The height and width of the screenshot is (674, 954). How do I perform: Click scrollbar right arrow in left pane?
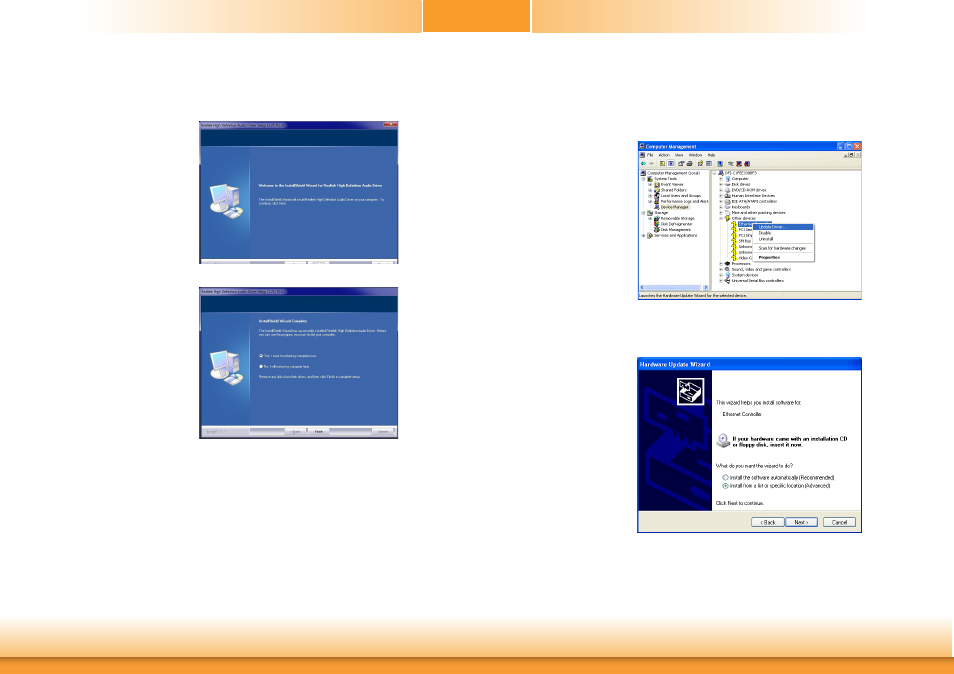[x=706, y=287]
